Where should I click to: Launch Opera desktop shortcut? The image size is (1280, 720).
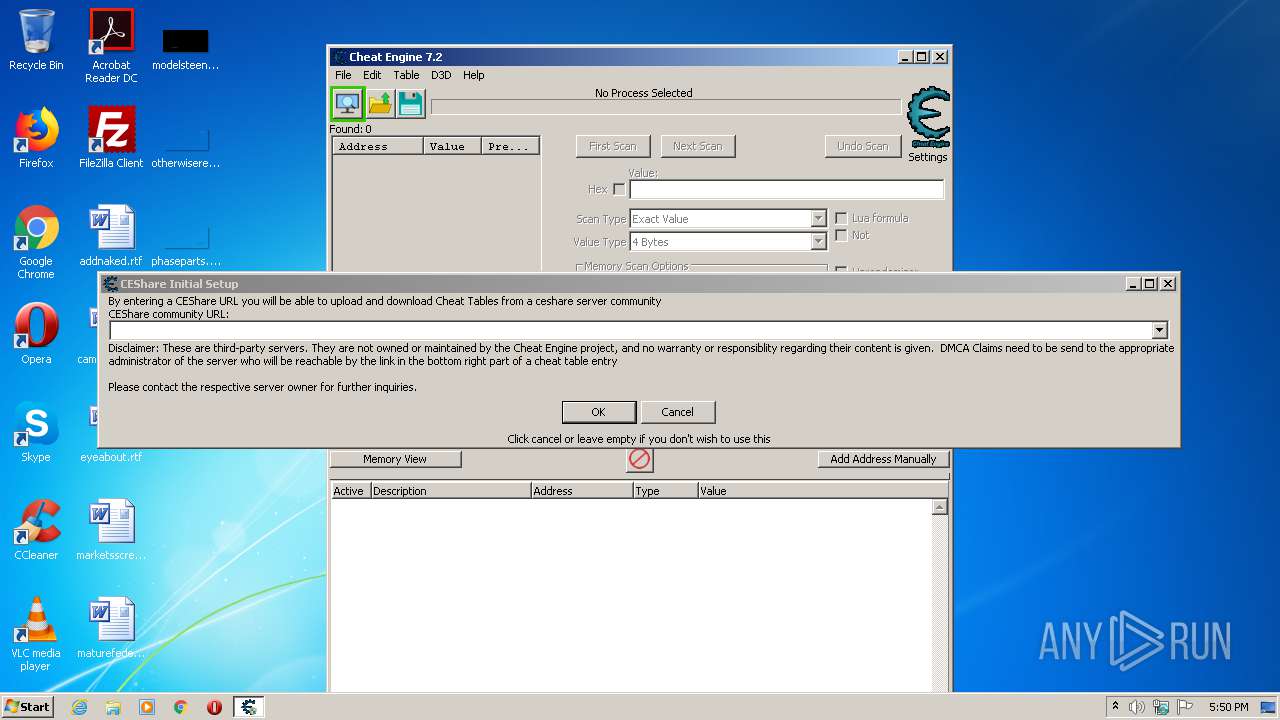pyautogui.click(x=36, y=334)
